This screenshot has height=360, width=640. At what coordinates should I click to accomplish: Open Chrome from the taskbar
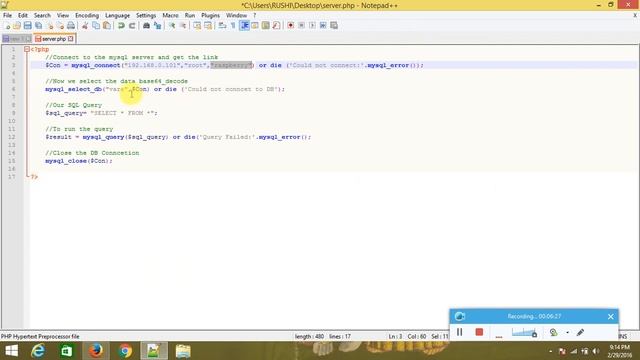coord(125,351)
